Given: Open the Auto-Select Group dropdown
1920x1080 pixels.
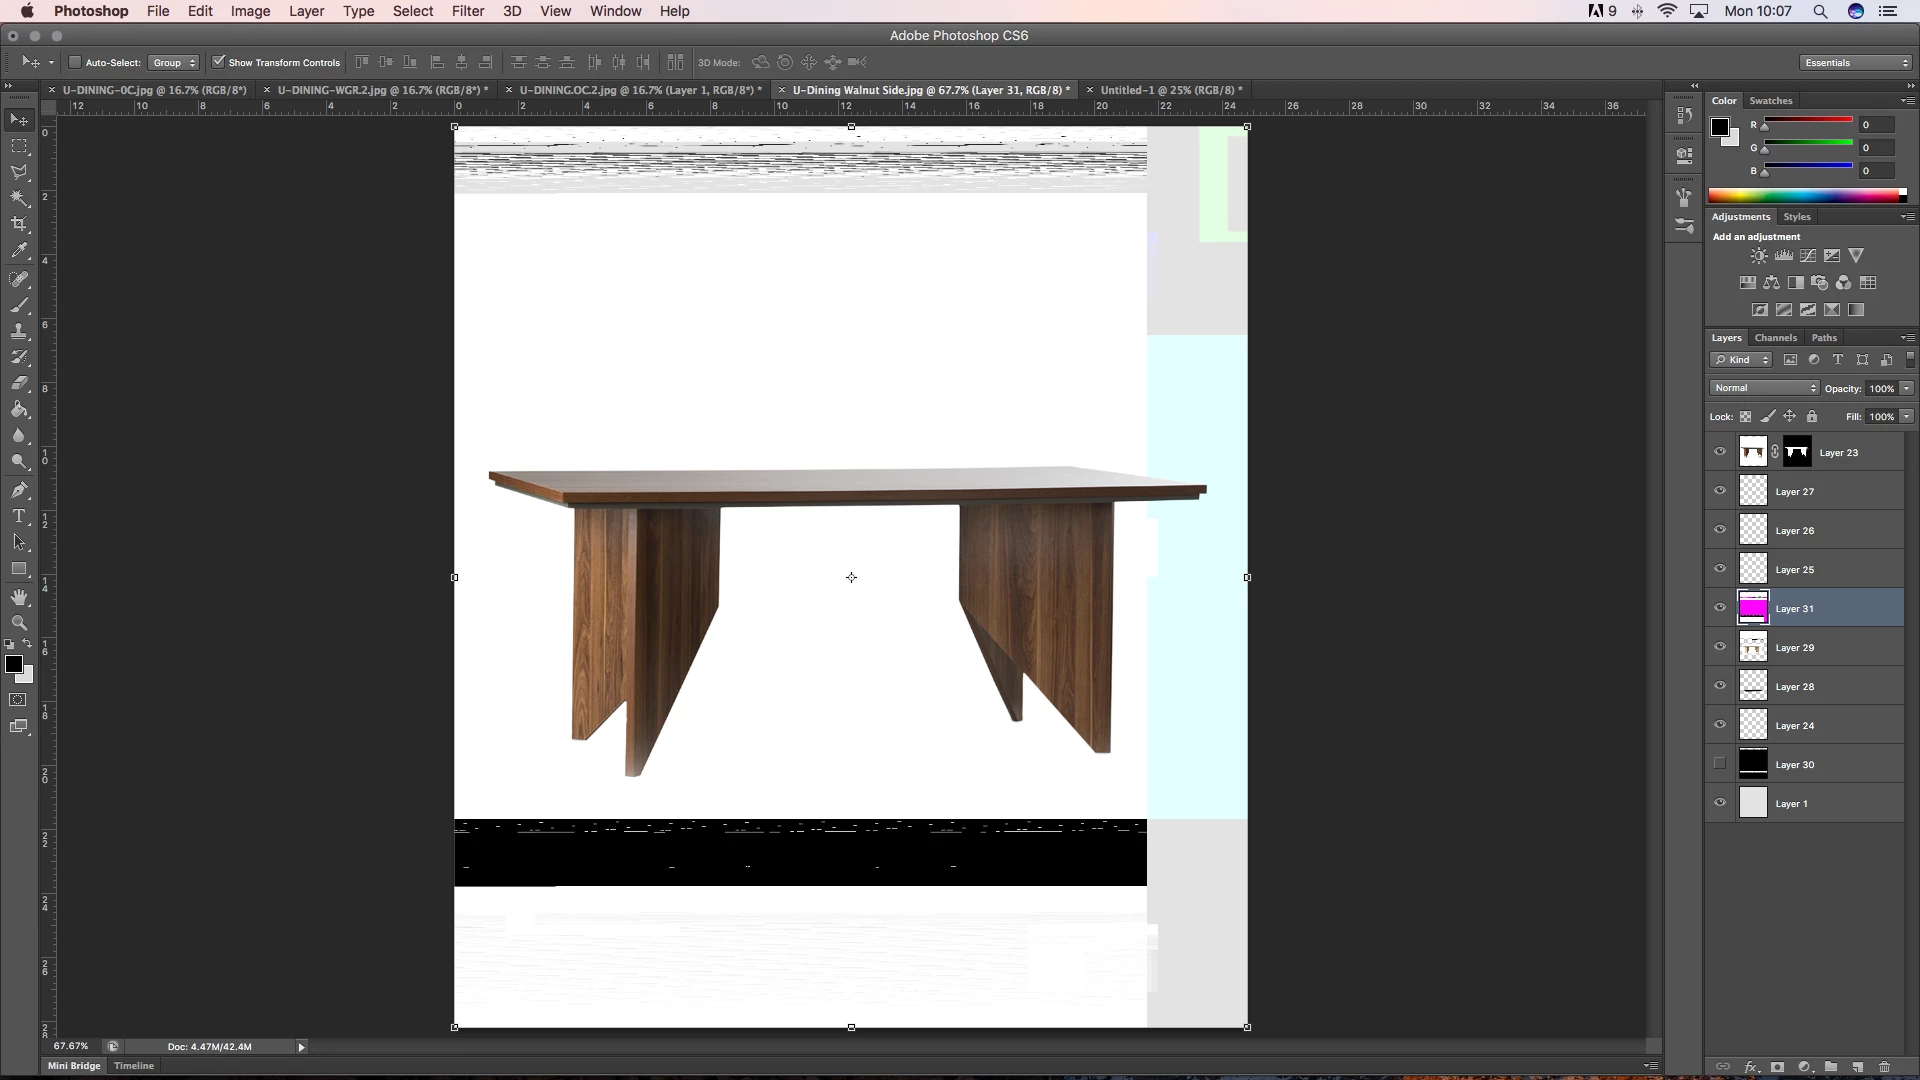Looking at the screenshot, I should [174, 62].
